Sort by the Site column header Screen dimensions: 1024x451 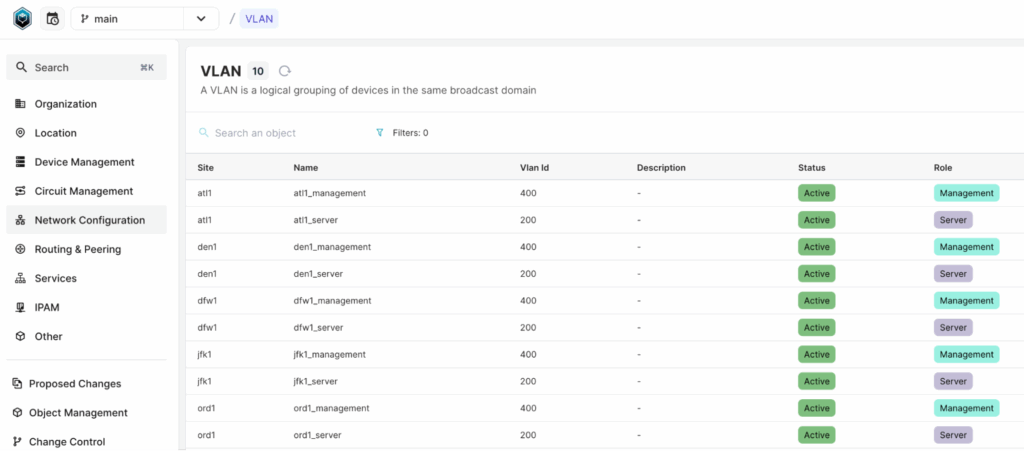pos(206,168)
